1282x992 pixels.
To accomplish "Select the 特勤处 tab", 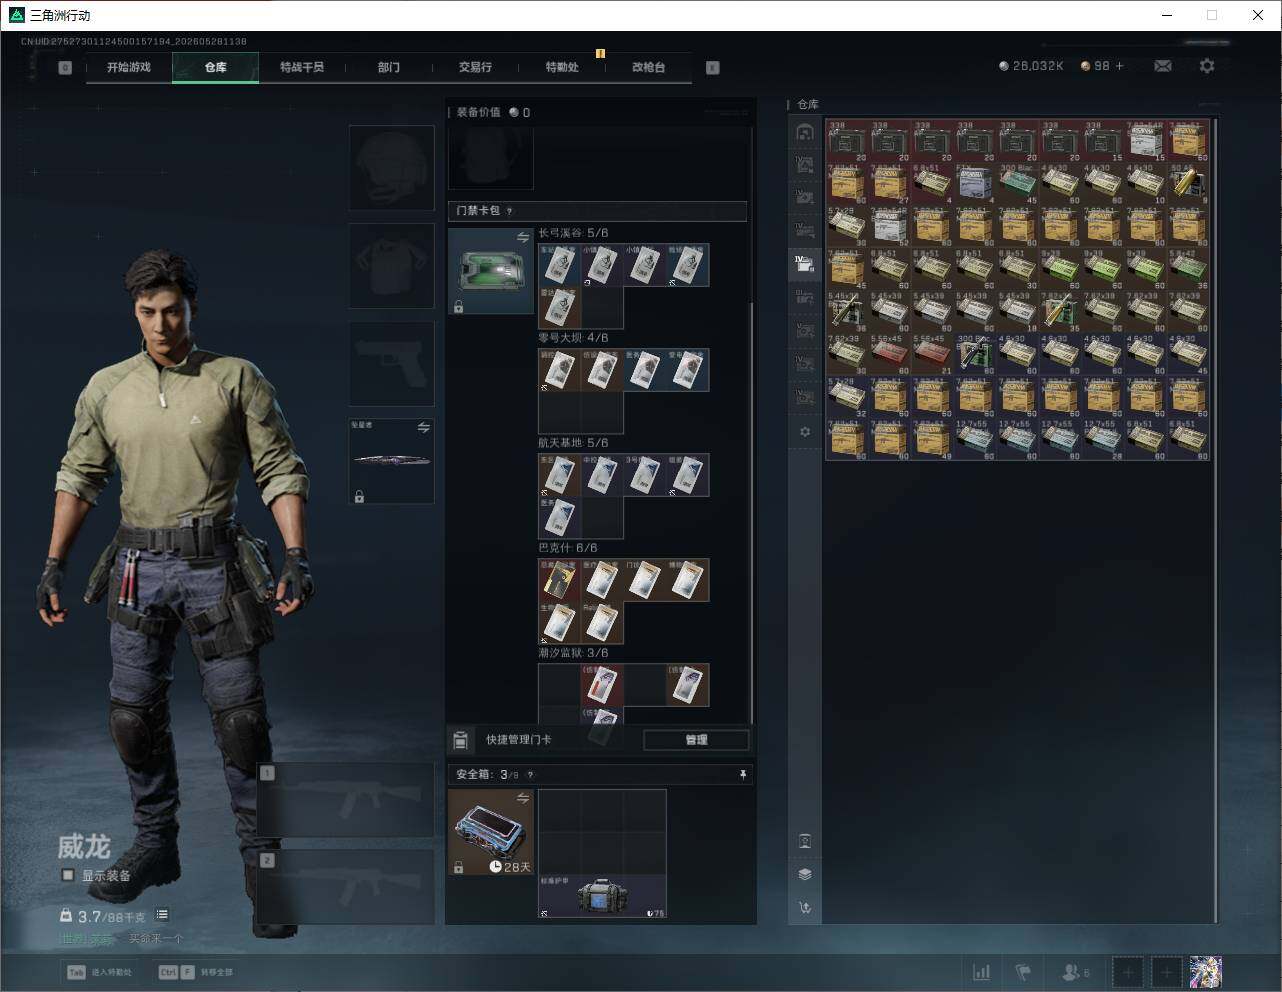I will pyautogui.click(x=562, y=67).
